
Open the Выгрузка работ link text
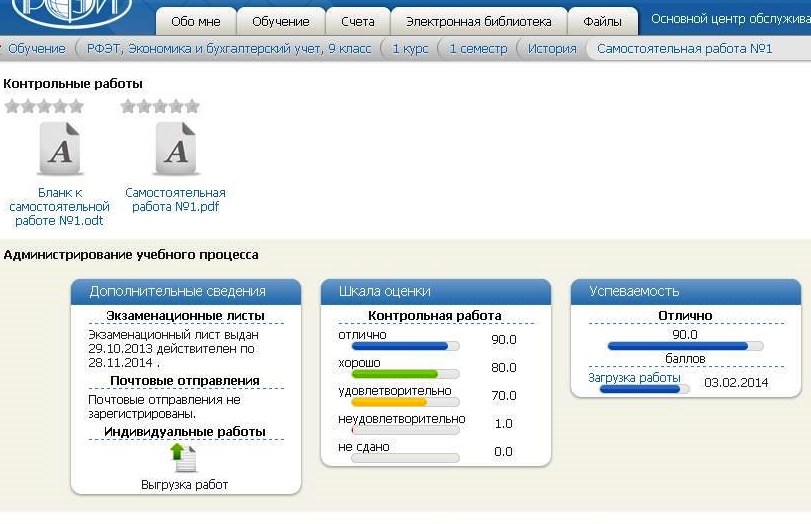[184, 485]
